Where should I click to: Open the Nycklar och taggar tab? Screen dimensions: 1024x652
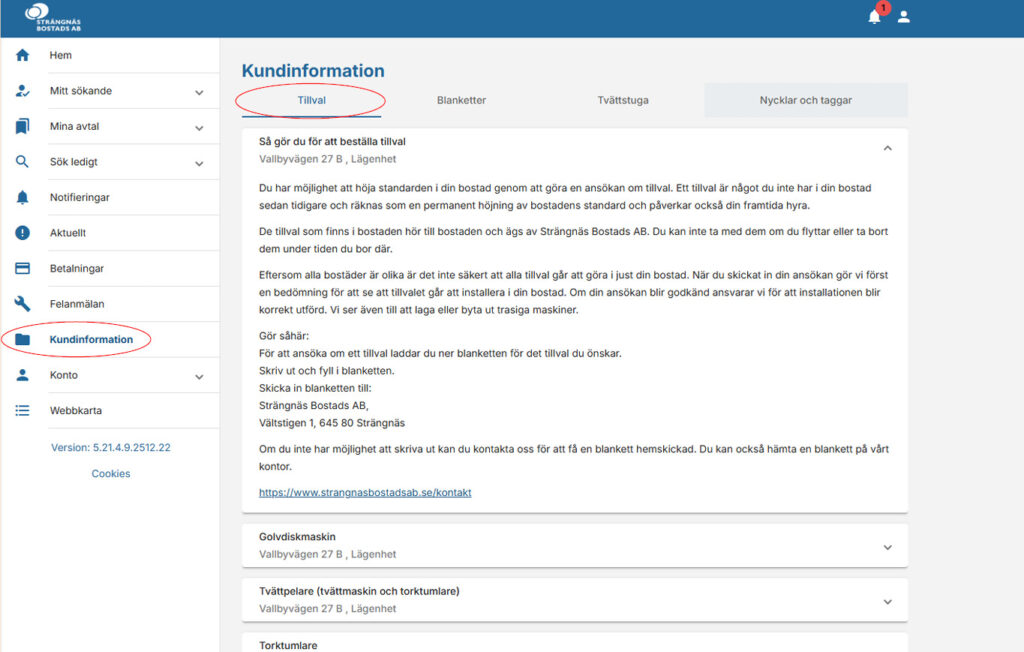[807, 100]
